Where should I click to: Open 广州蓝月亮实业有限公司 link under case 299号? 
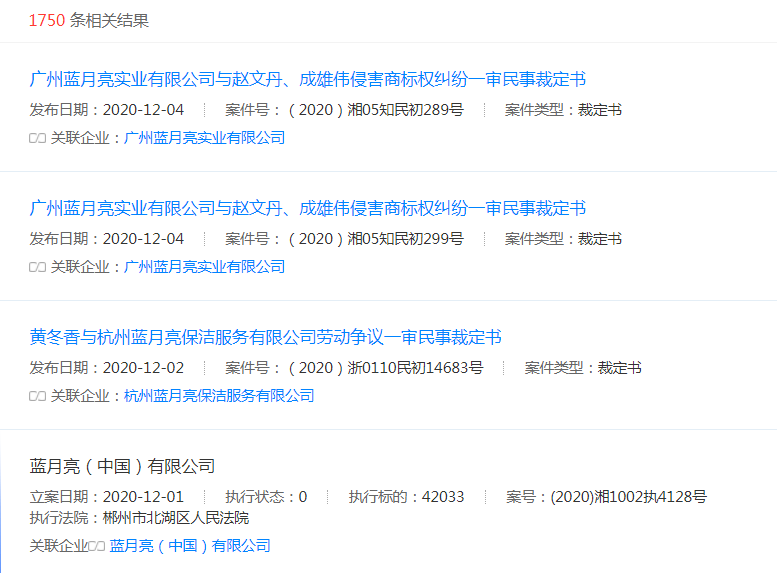[x=204, y=267]
